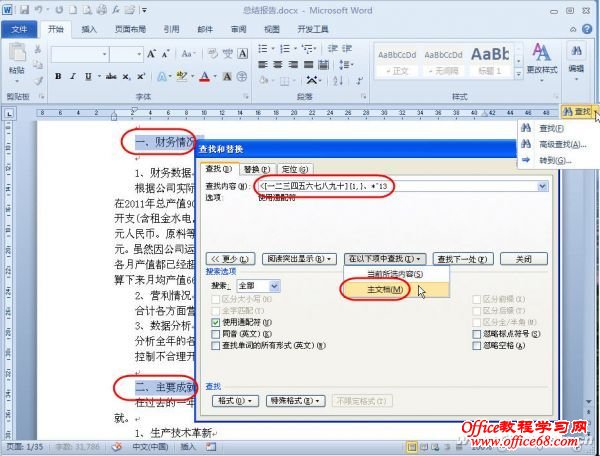This screenshot has width=600, height=456.
Task: Align text left
Action: (x=262, y=65)
